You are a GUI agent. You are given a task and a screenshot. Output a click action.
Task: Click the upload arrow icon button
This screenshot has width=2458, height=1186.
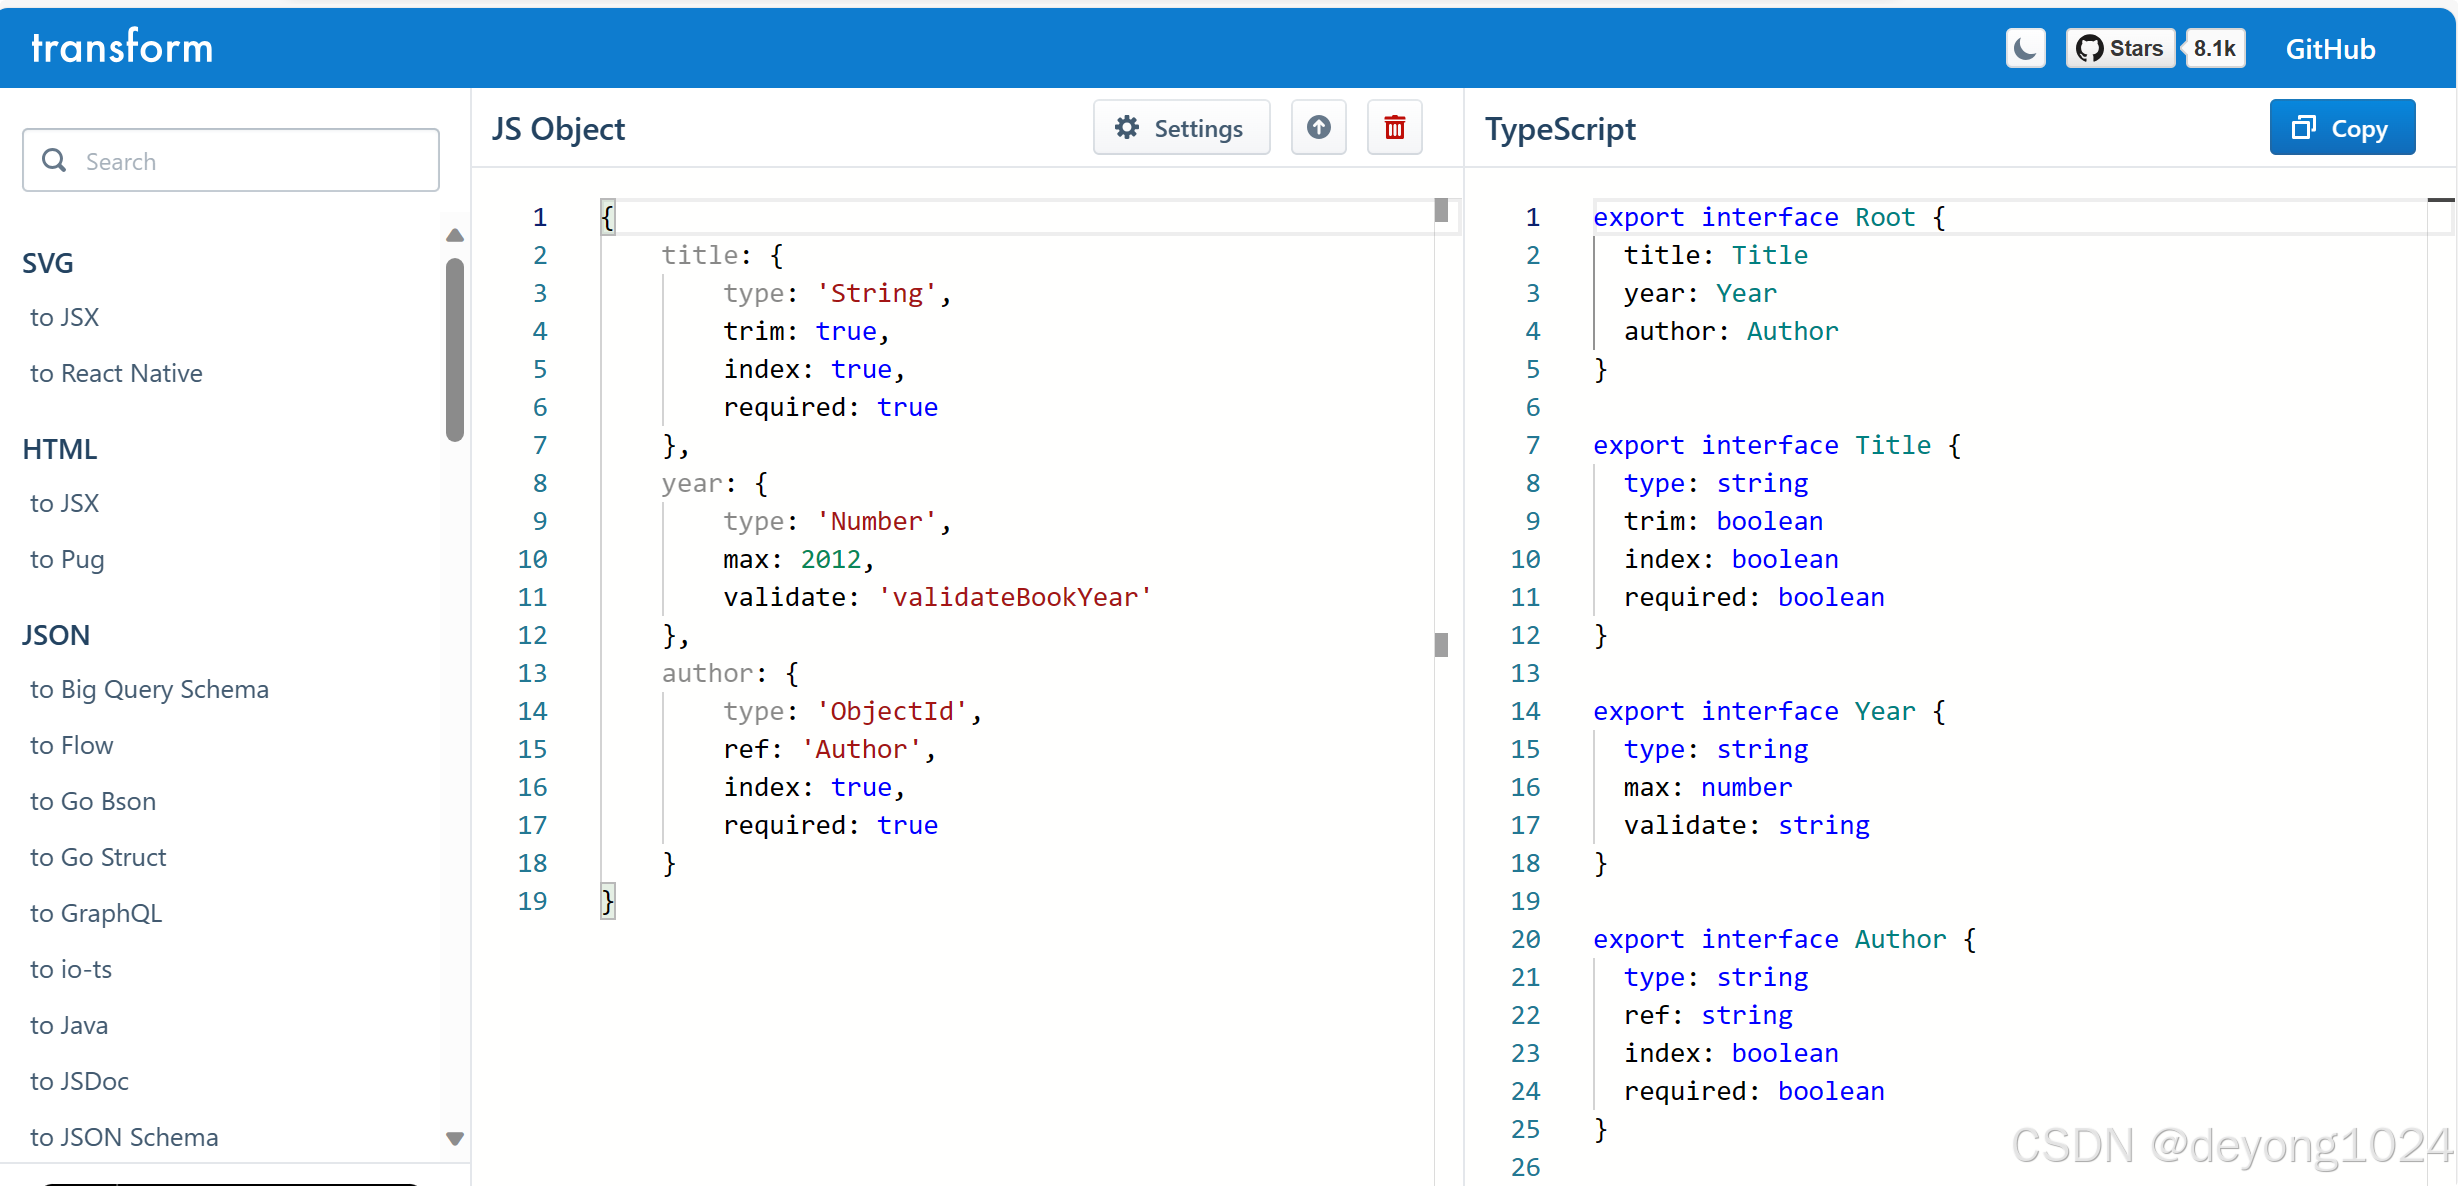point(1318,128)
